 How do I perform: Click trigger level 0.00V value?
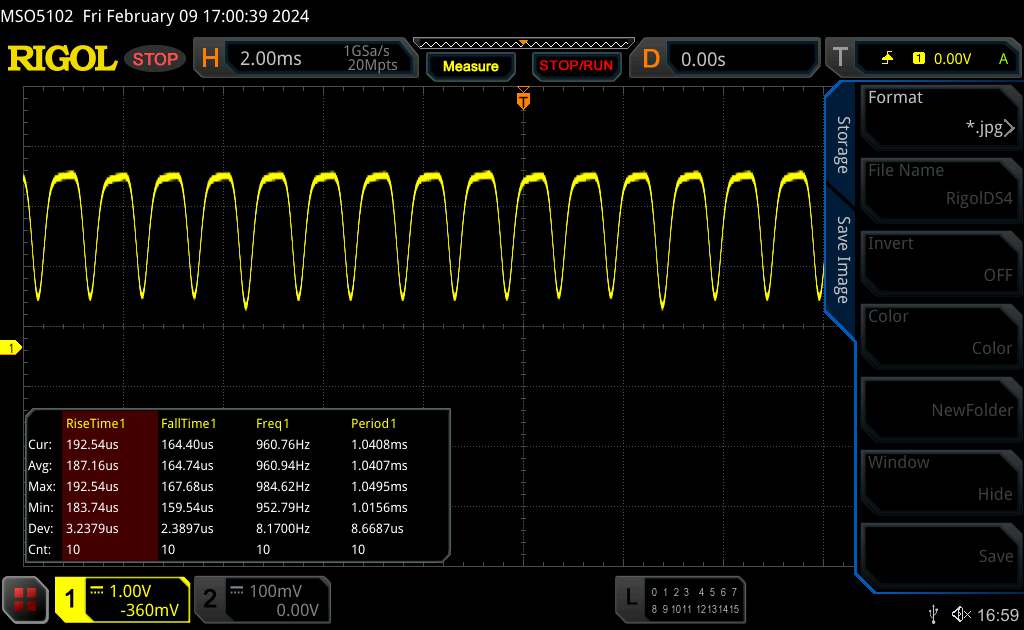(952, 59)
